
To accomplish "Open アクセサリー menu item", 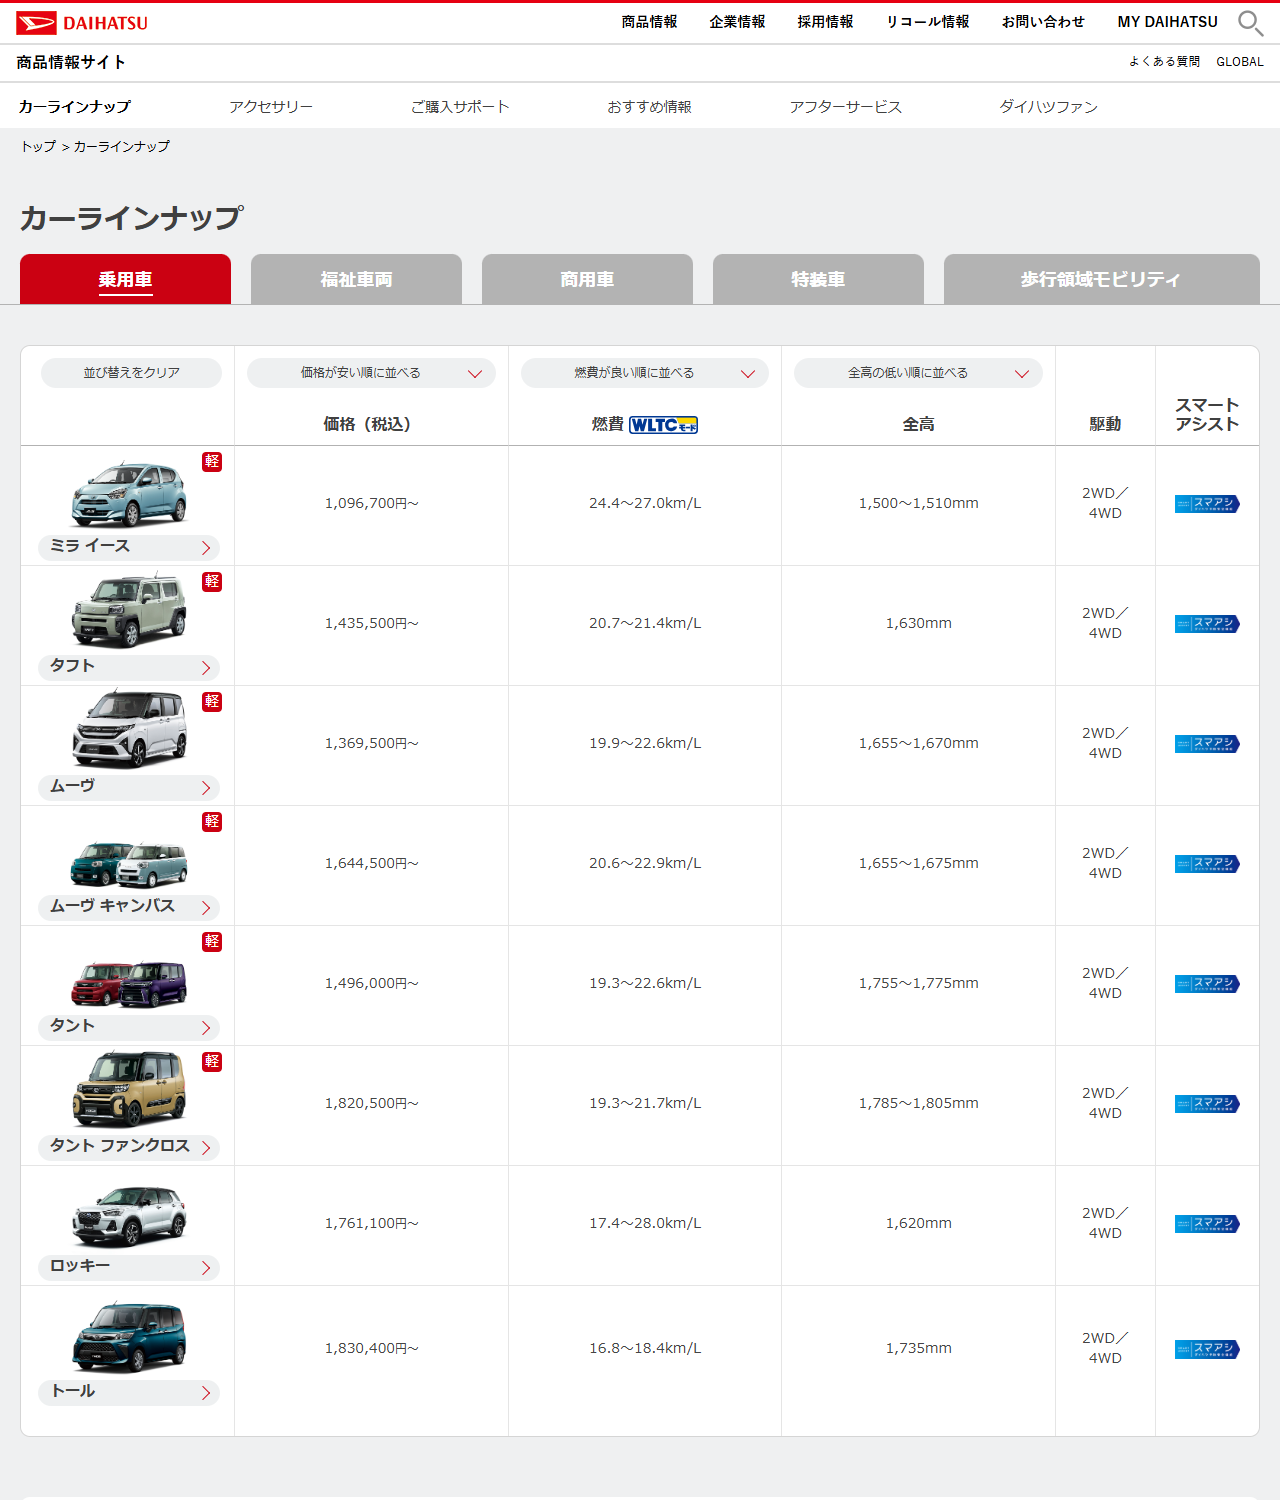I will coord(271,107).
